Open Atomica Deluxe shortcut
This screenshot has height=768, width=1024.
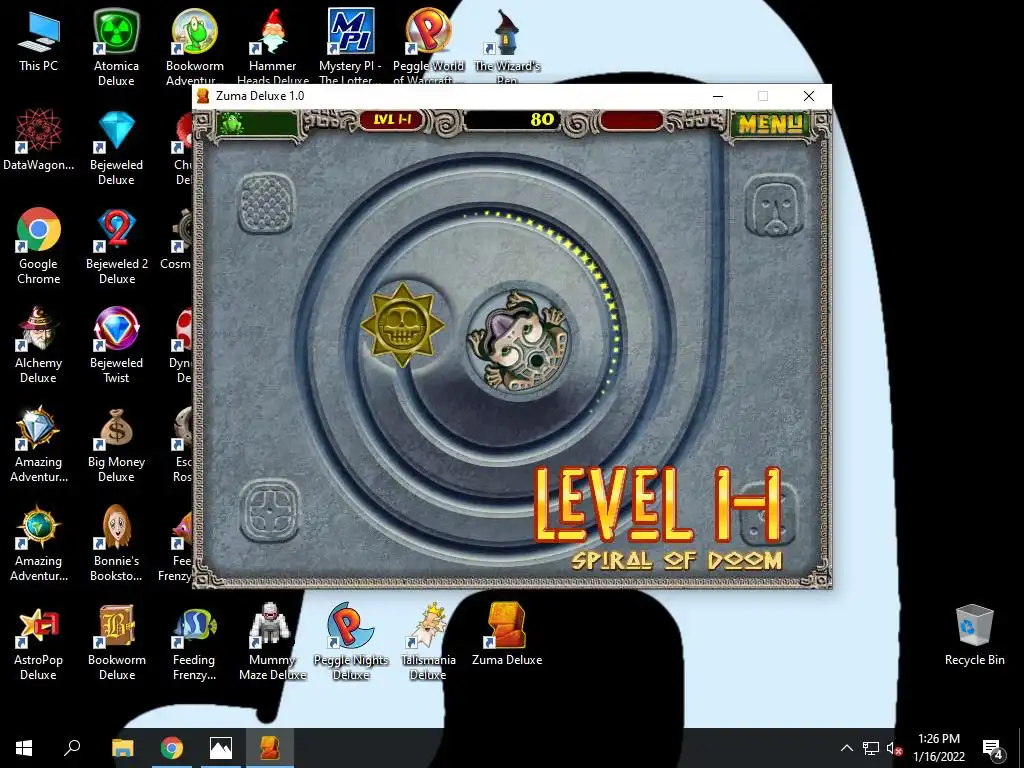pos(116,49)
